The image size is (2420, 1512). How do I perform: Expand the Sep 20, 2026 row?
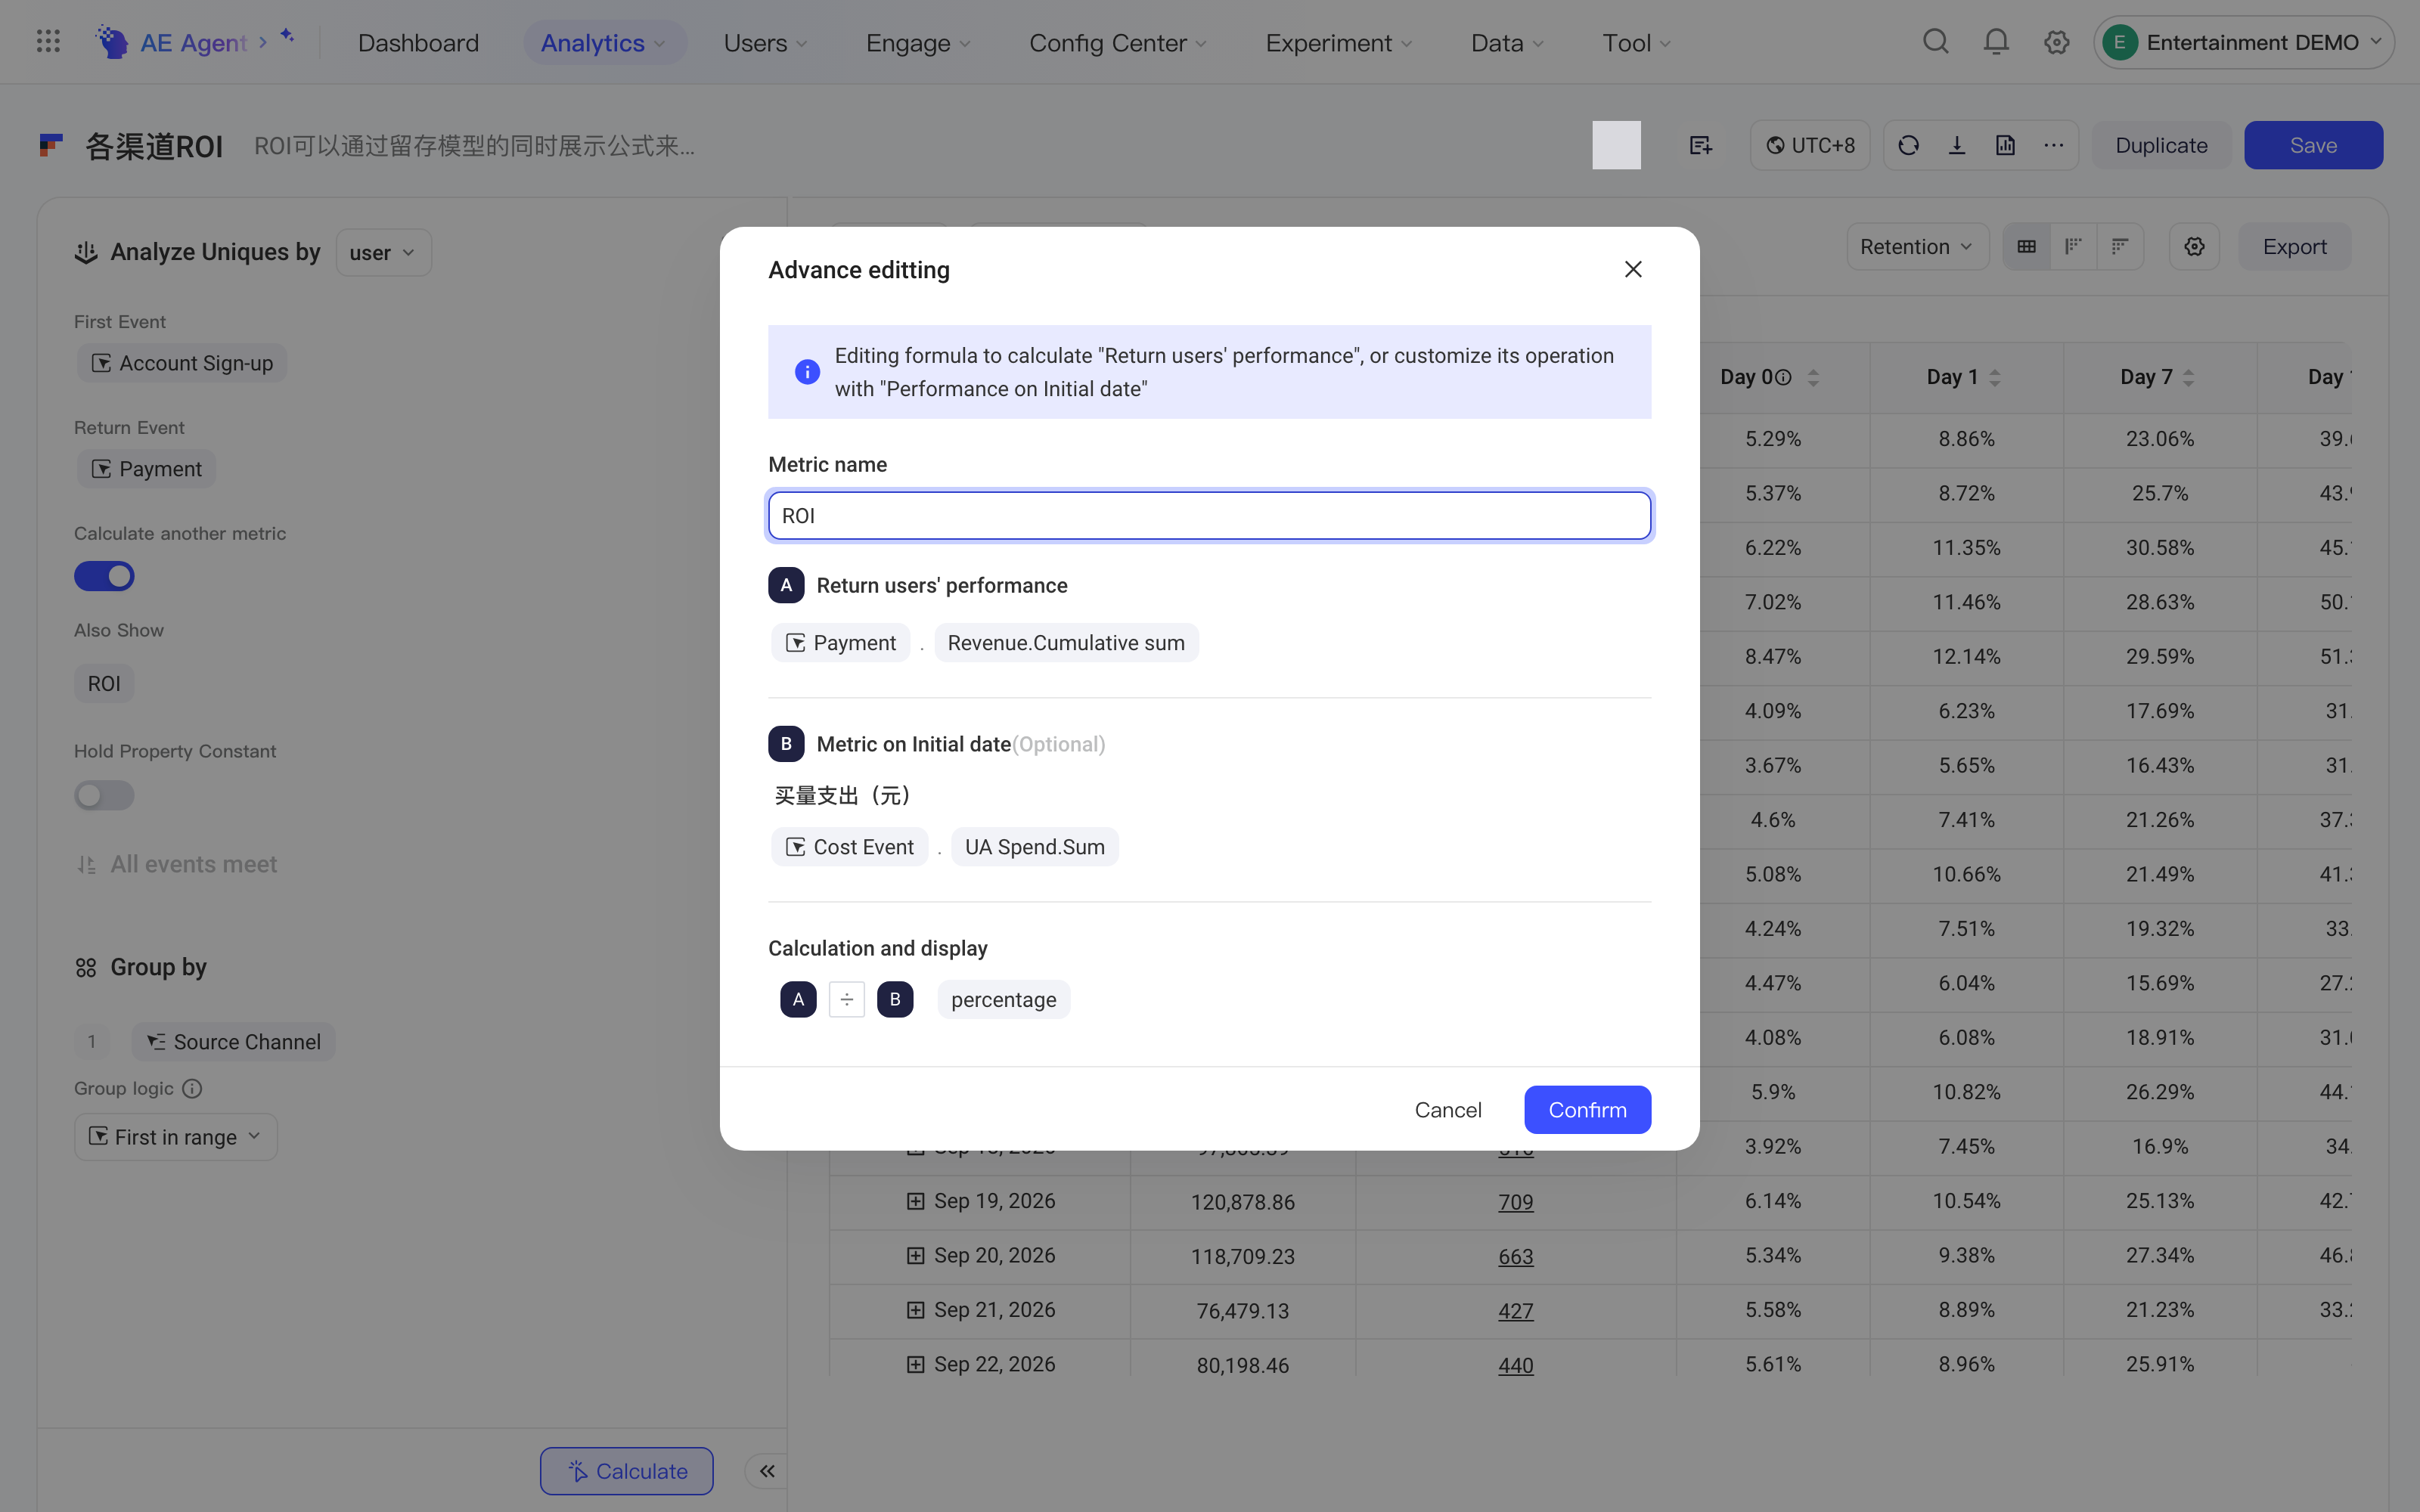click(915, 1256)
